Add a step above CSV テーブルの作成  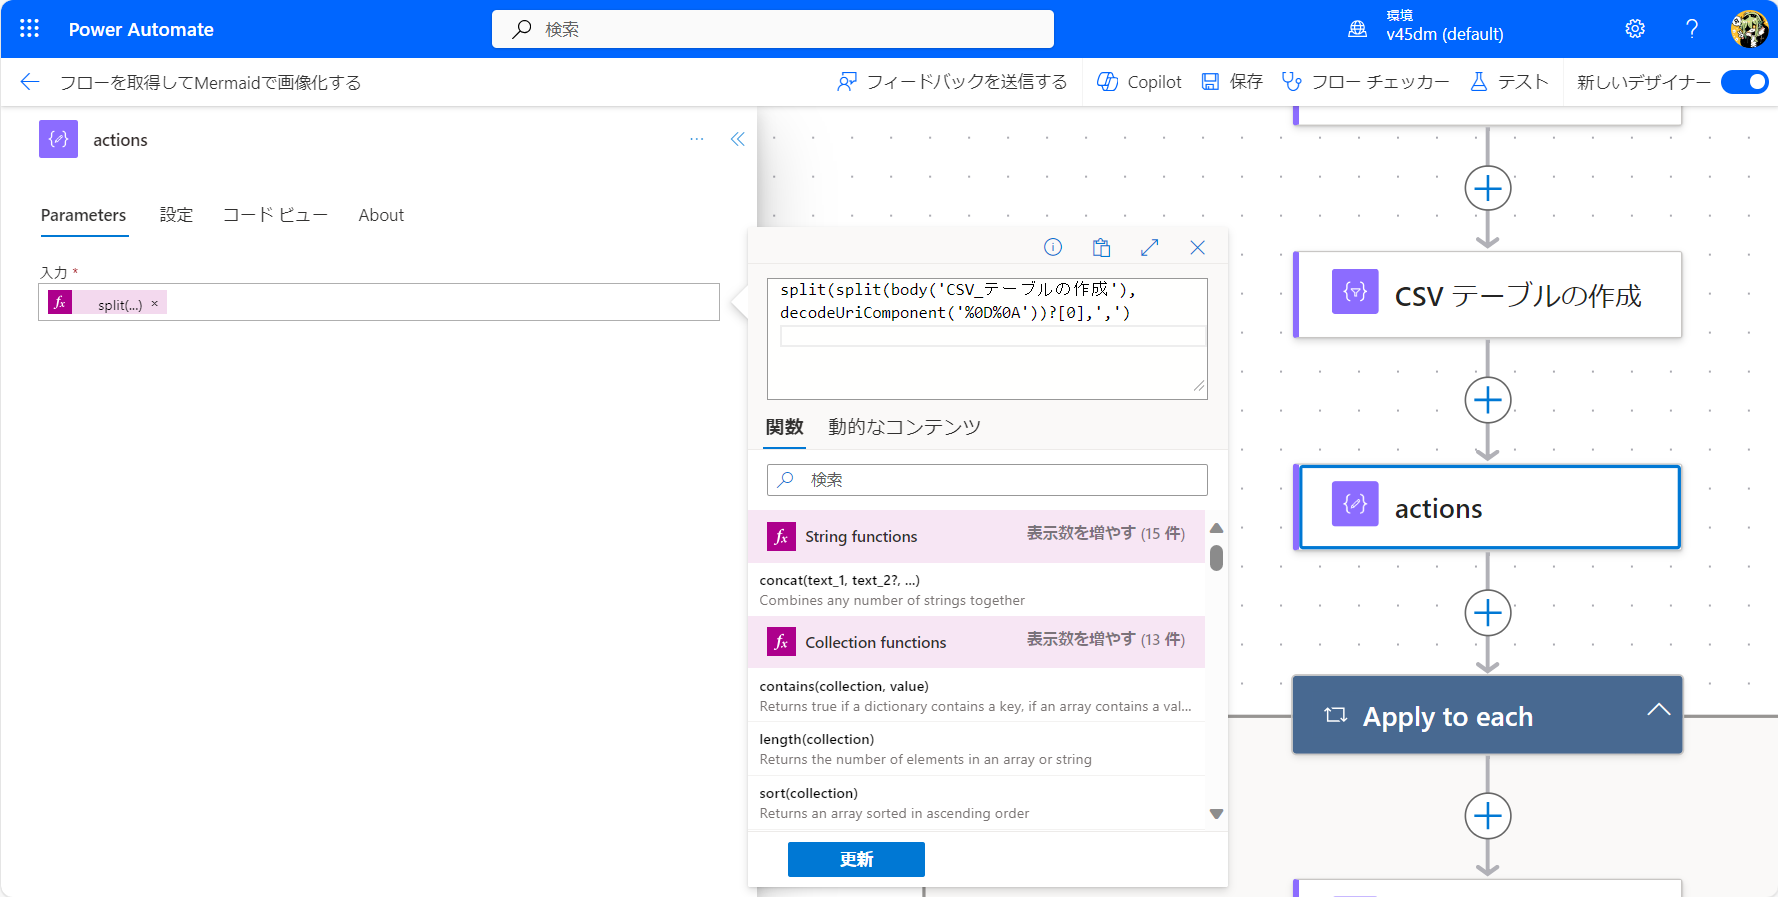(x=1488, y=188)
